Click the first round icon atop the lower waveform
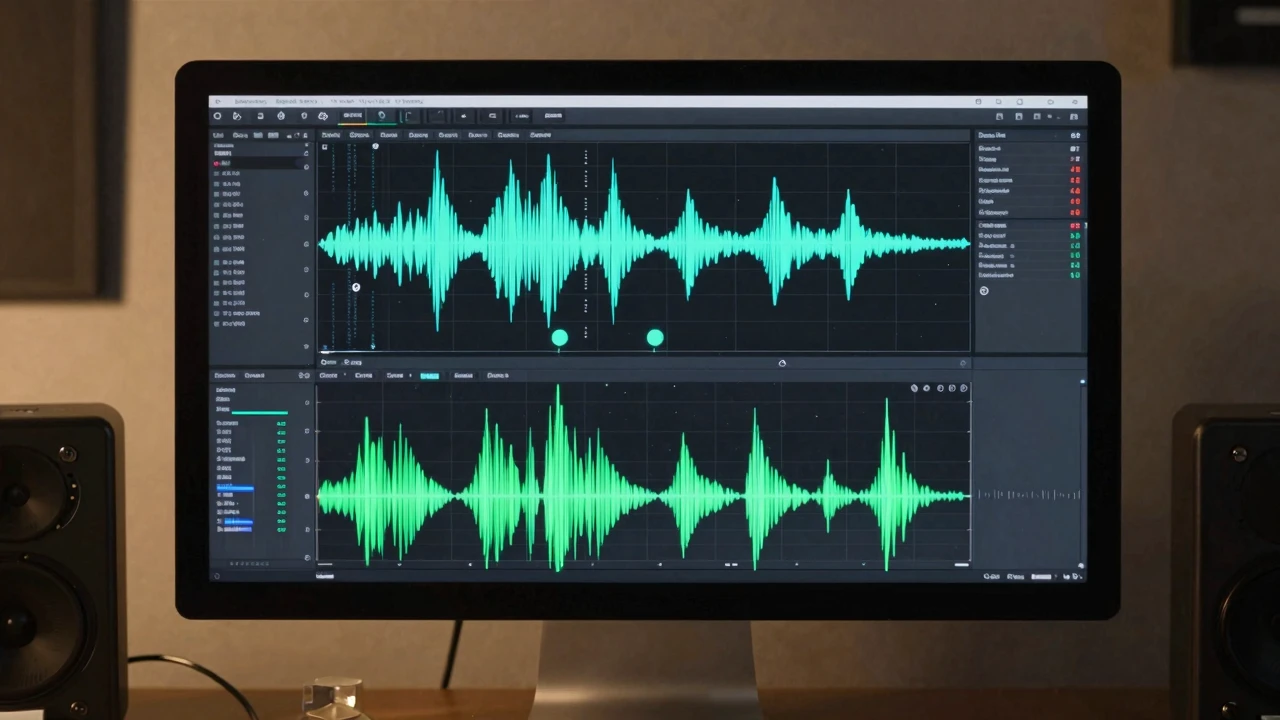 click(914, 388)
